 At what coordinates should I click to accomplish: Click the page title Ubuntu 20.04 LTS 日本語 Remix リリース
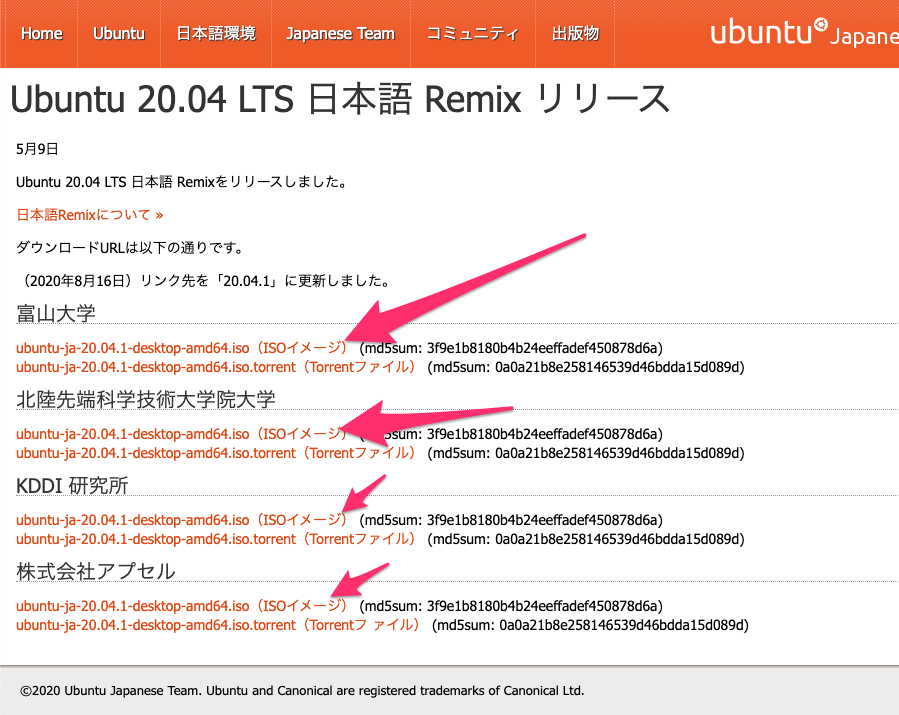click(339, 99)
